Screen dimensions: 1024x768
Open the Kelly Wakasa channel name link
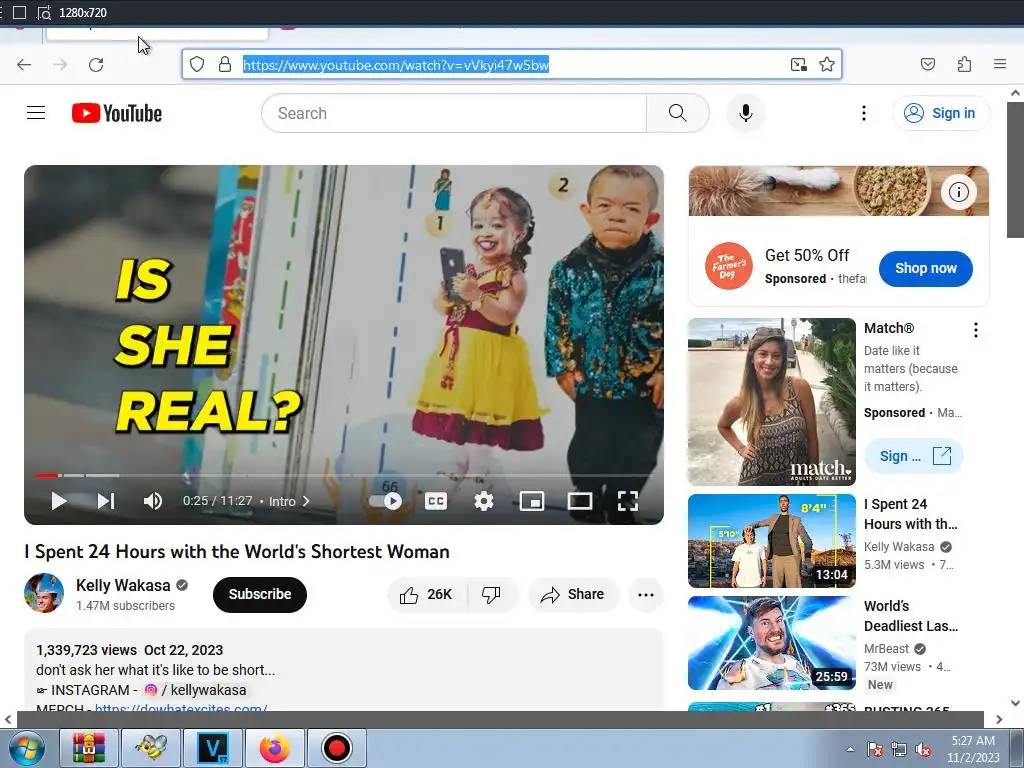point(123,585)
